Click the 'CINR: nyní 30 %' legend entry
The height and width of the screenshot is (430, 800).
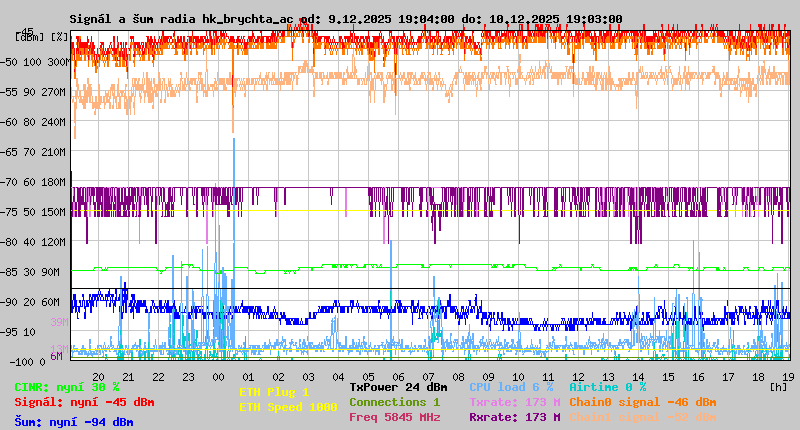coord(66,387)
